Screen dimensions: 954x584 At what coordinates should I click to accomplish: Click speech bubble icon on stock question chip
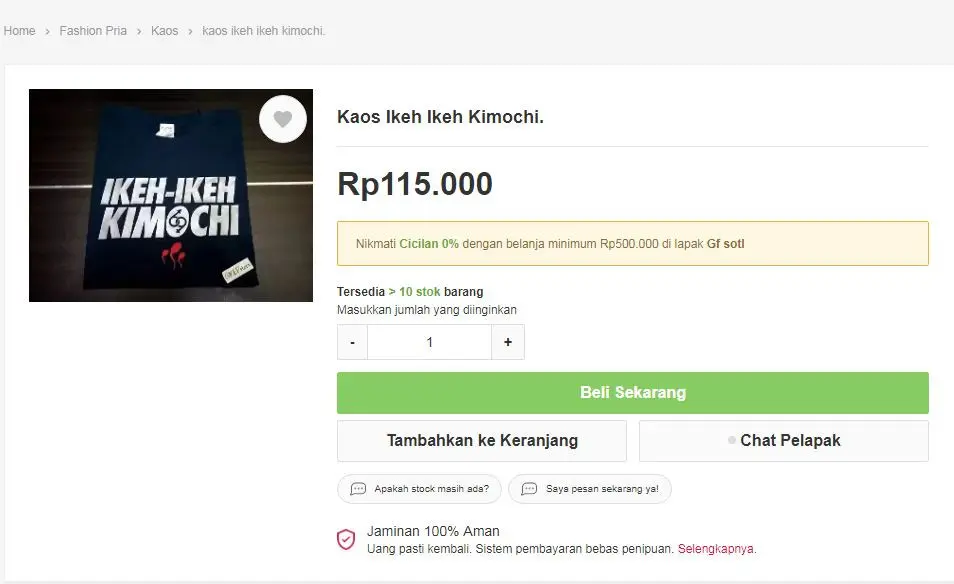(357, 489)
